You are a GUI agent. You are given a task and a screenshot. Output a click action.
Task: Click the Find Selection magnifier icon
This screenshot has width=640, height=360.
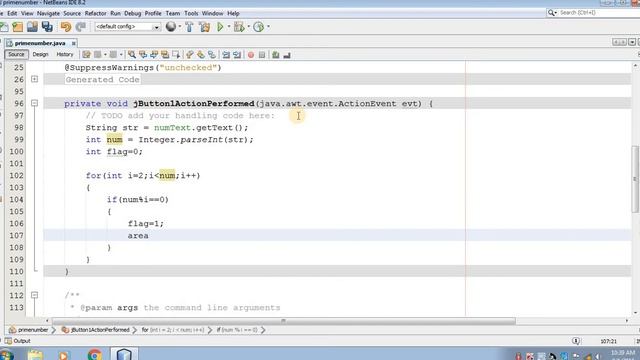132,55
